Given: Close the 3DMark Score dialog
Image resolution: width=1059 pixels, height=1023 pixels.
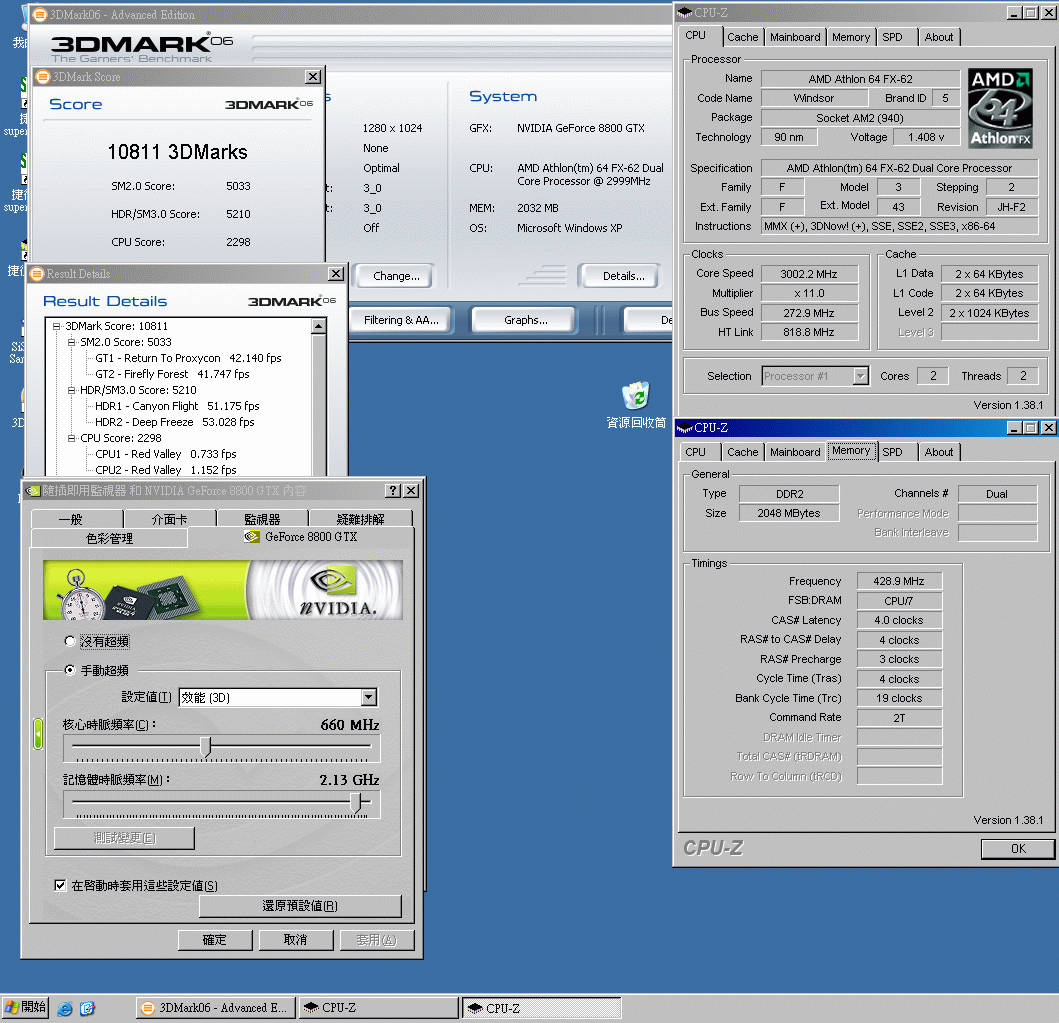Looking at the screenshot, I should (313, 77).
